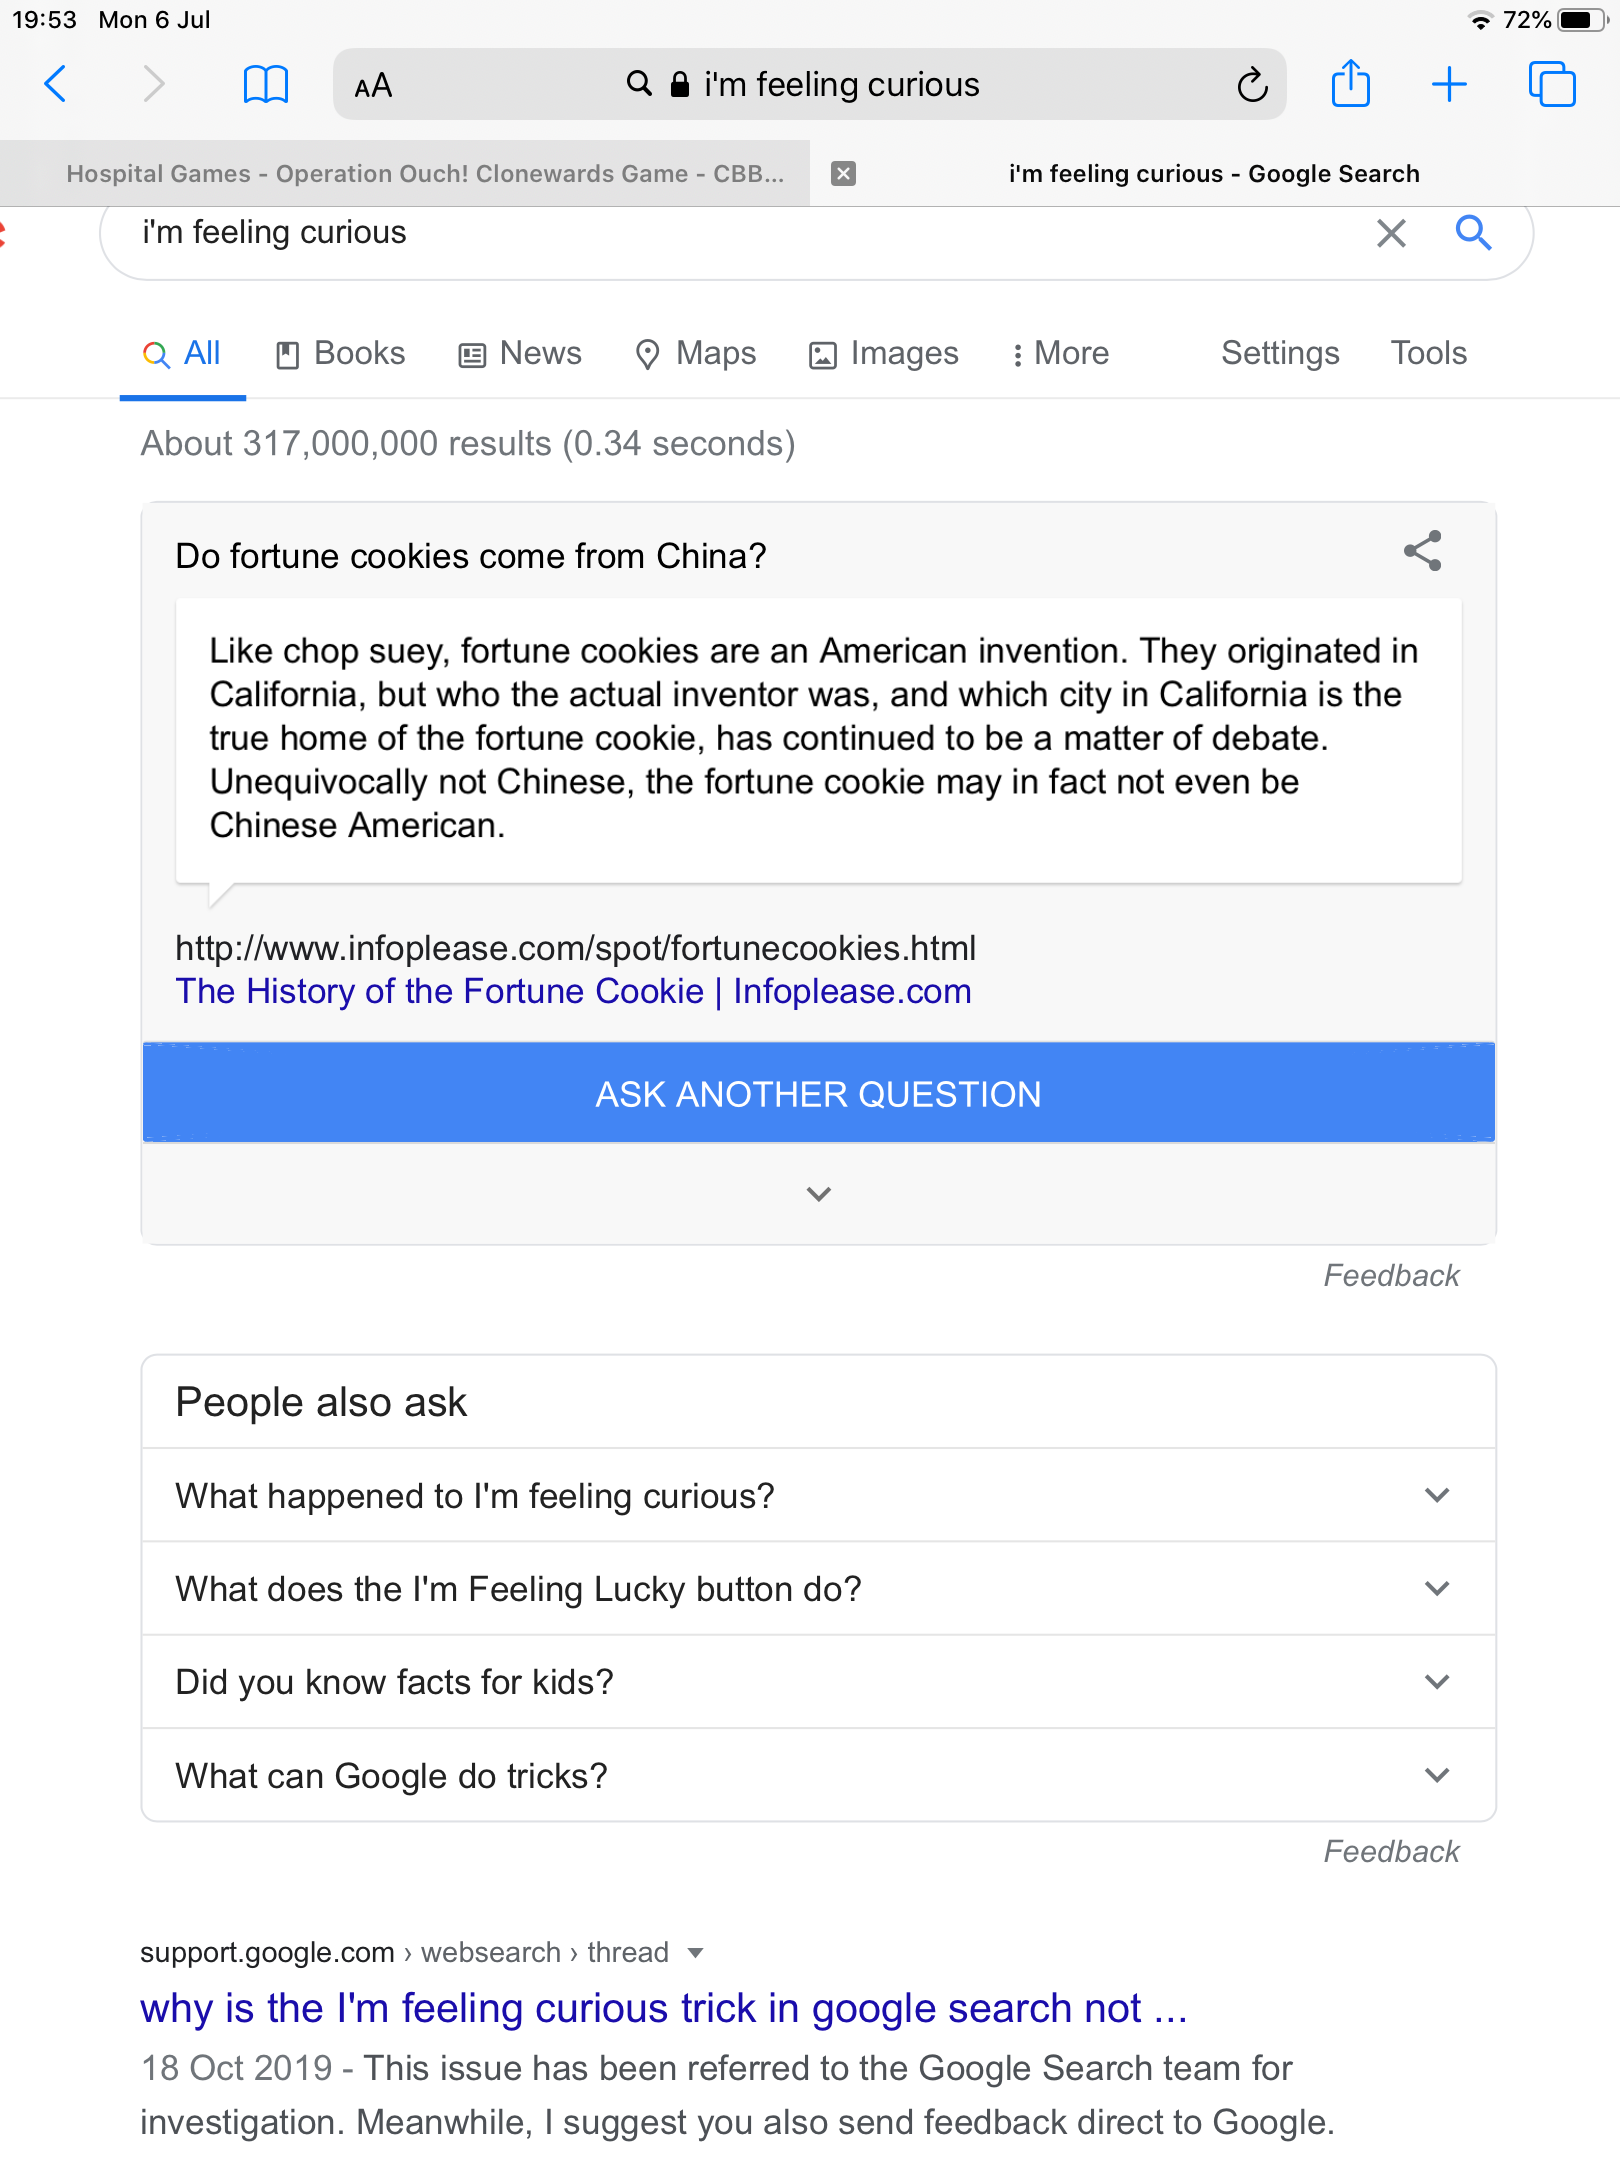
Task: Switch to the Images search tab
Action: click(884, 354)
